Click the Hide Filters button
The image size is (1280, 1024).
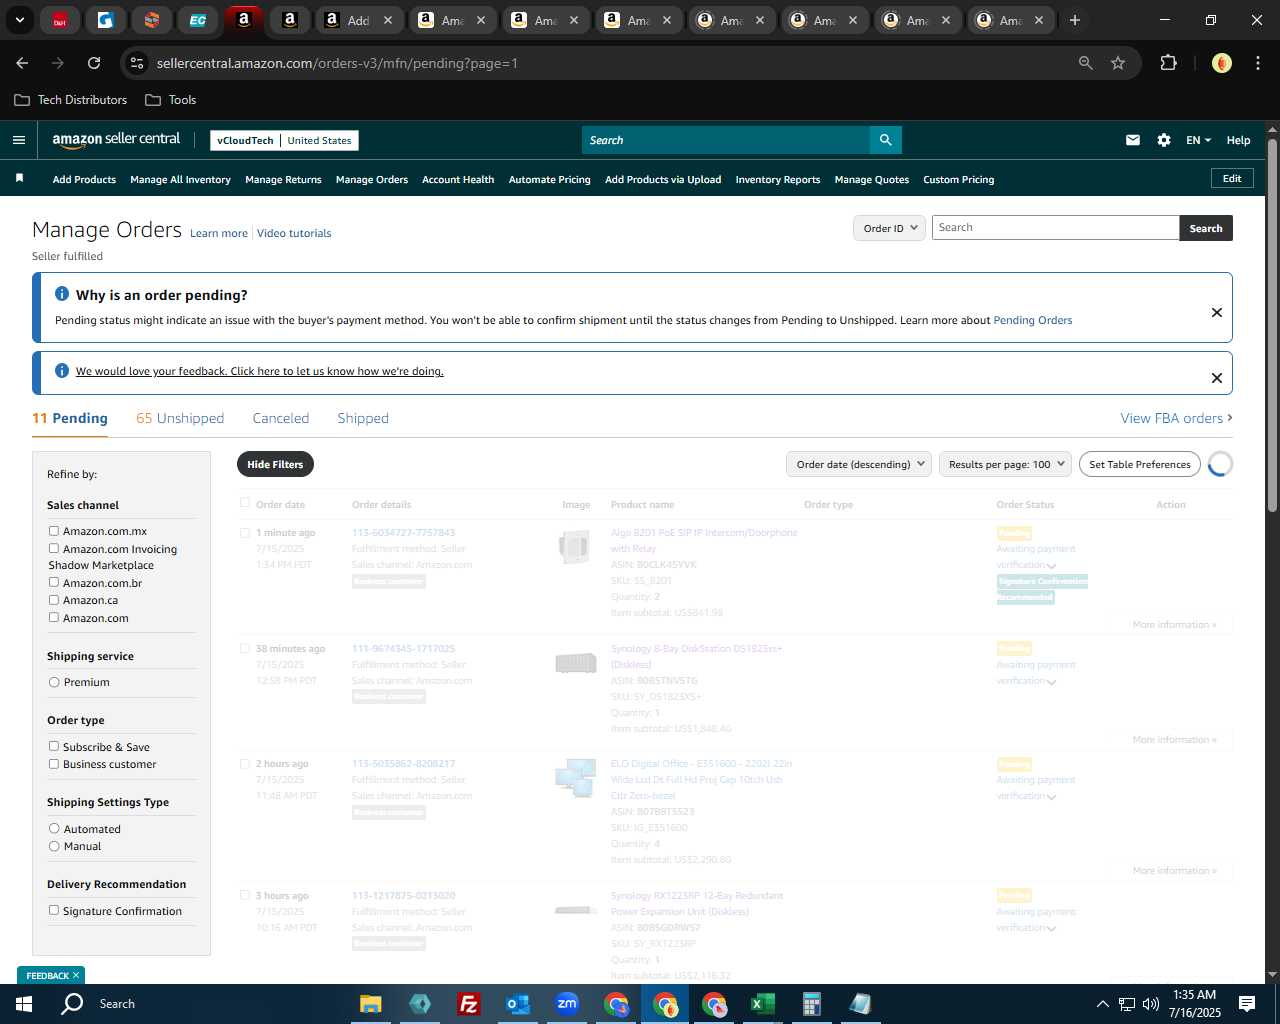click(x=275, y=464)
